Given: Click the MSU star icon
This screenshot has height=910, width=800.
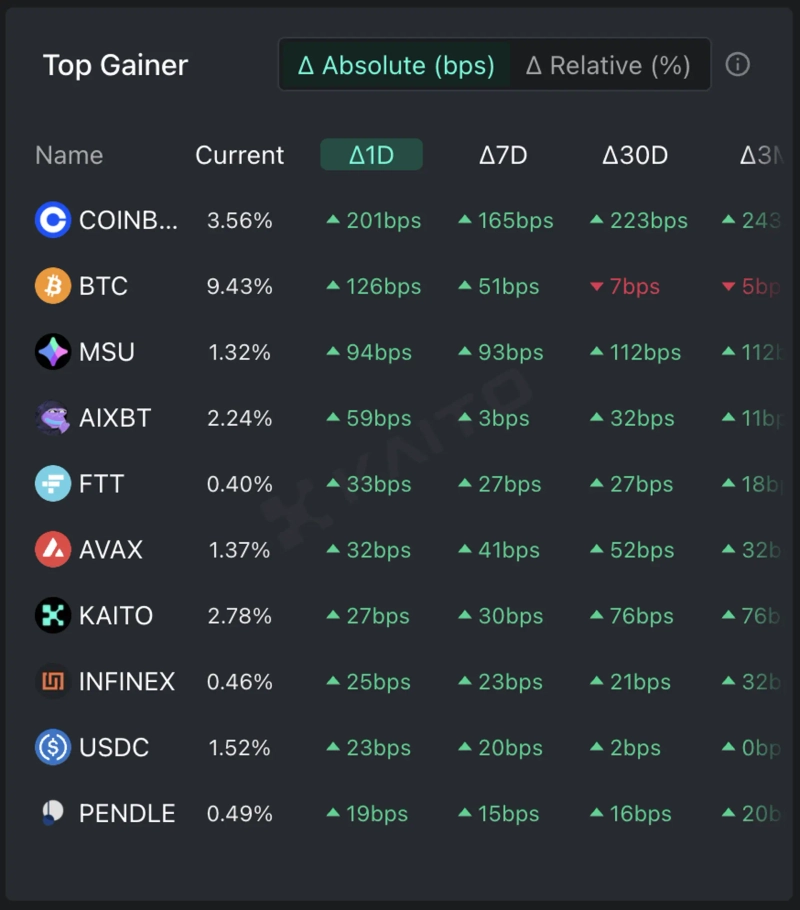Looking at the screenshot, I should (53, 352).
